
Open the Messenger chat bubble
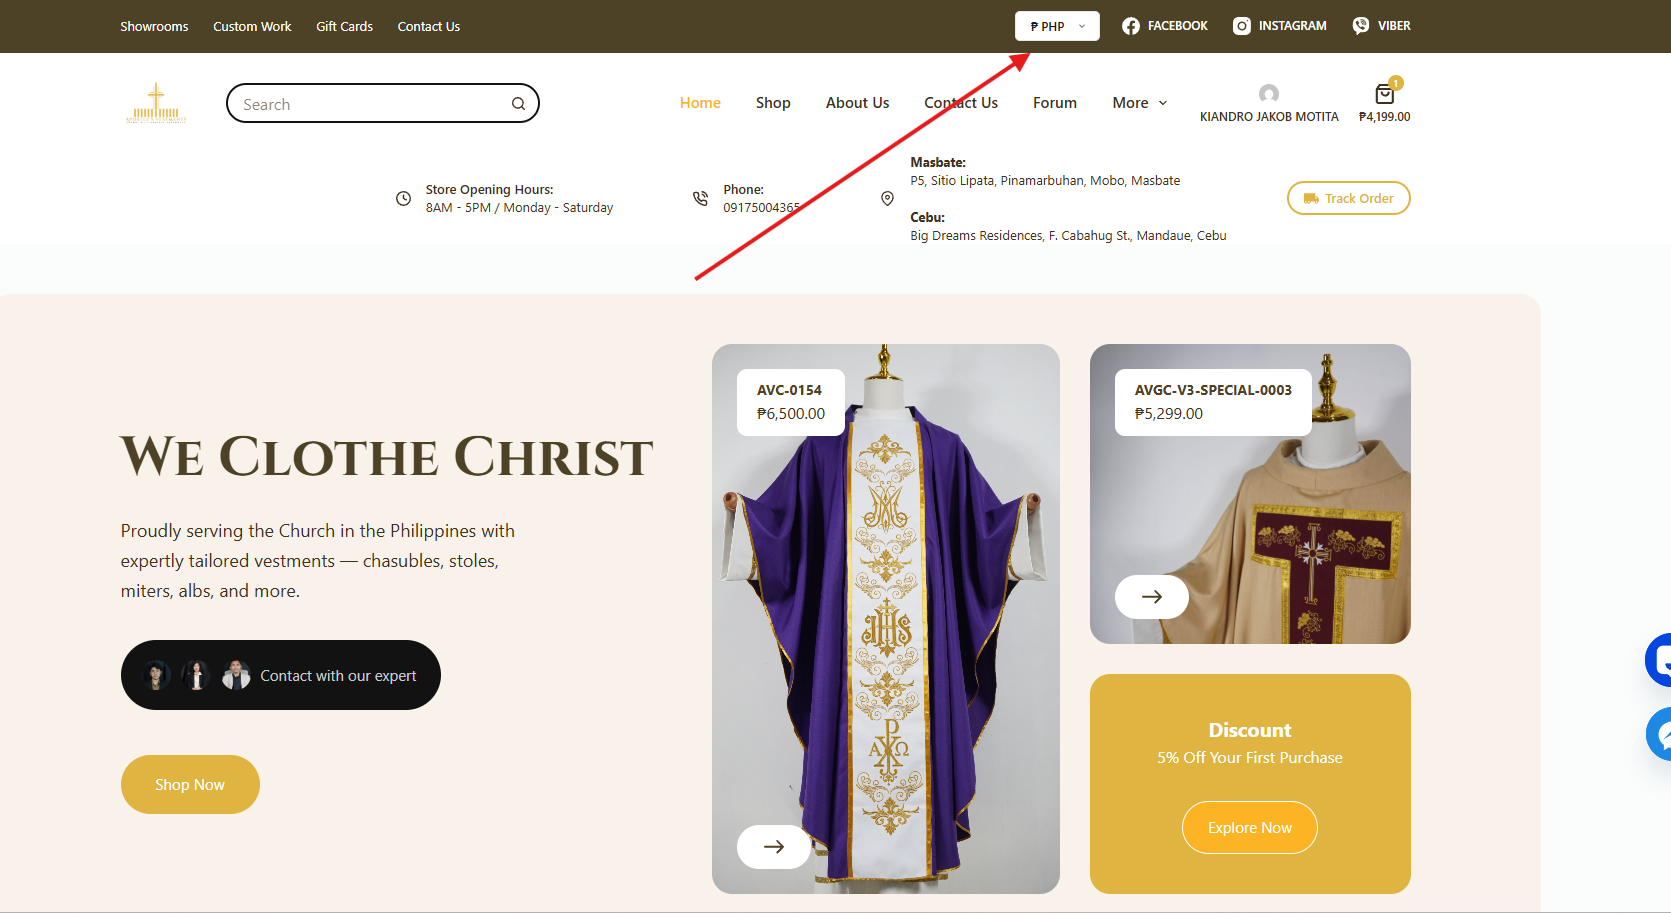pos(1660,735)
